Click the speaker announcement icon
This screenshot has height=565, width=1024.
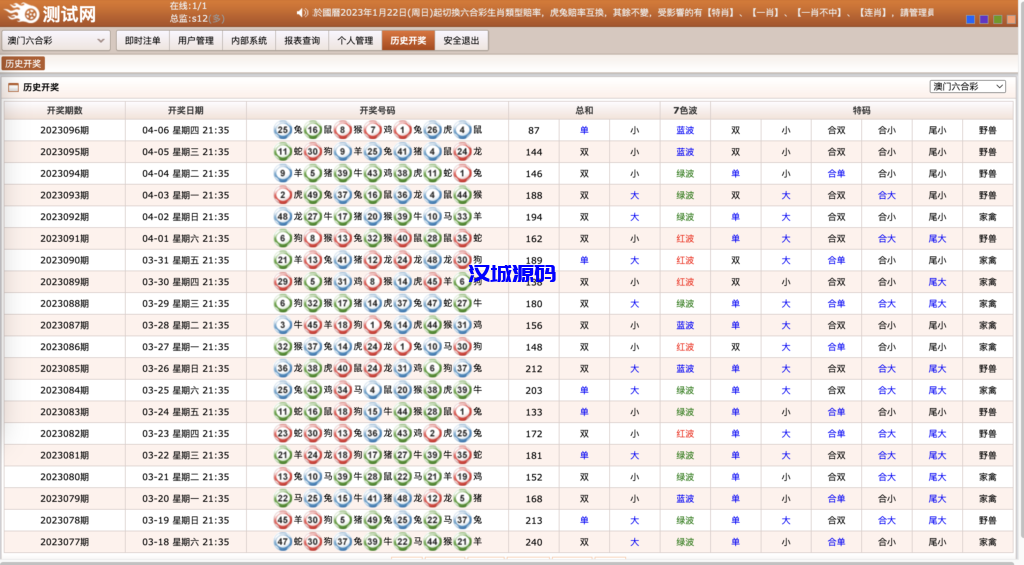click(x=302, y=12)
